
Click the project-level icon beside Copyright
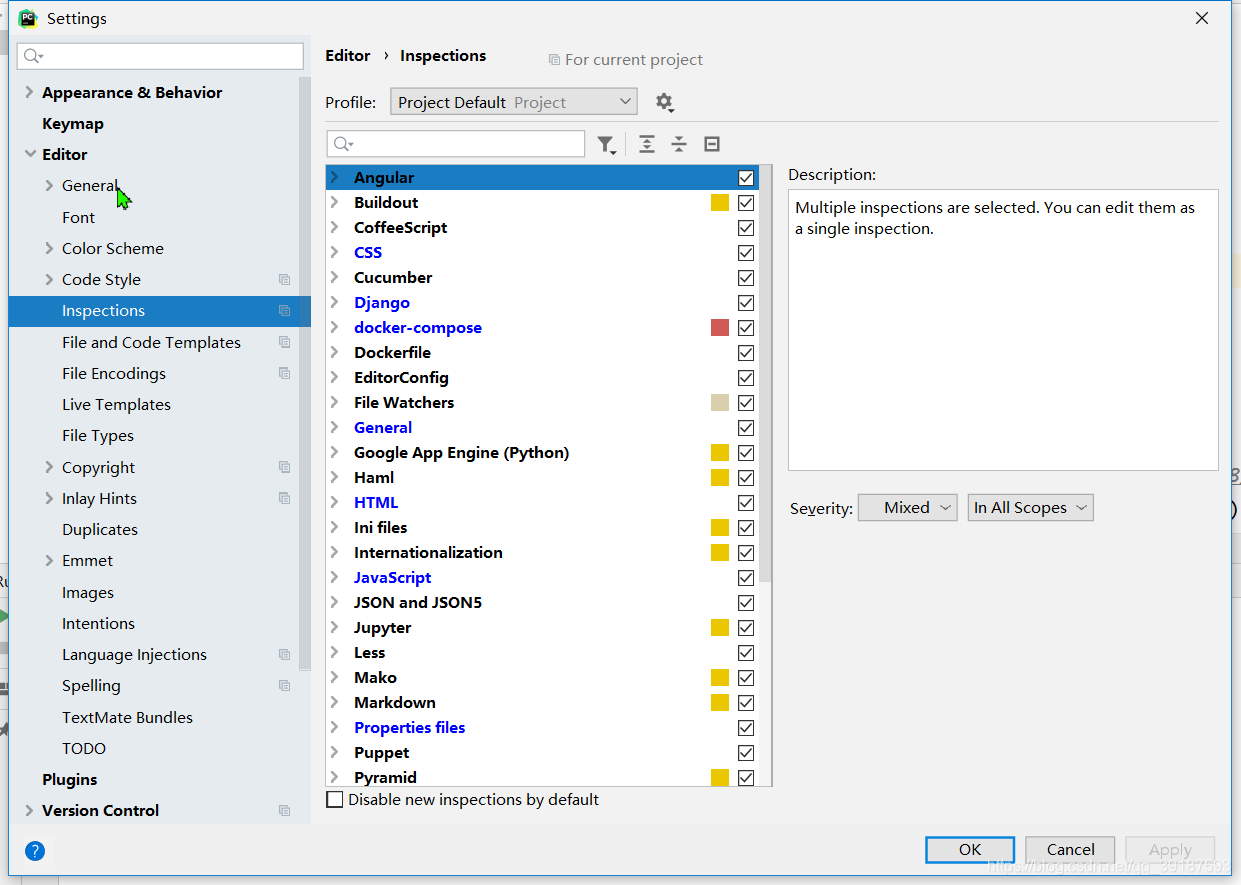(285, 467)
